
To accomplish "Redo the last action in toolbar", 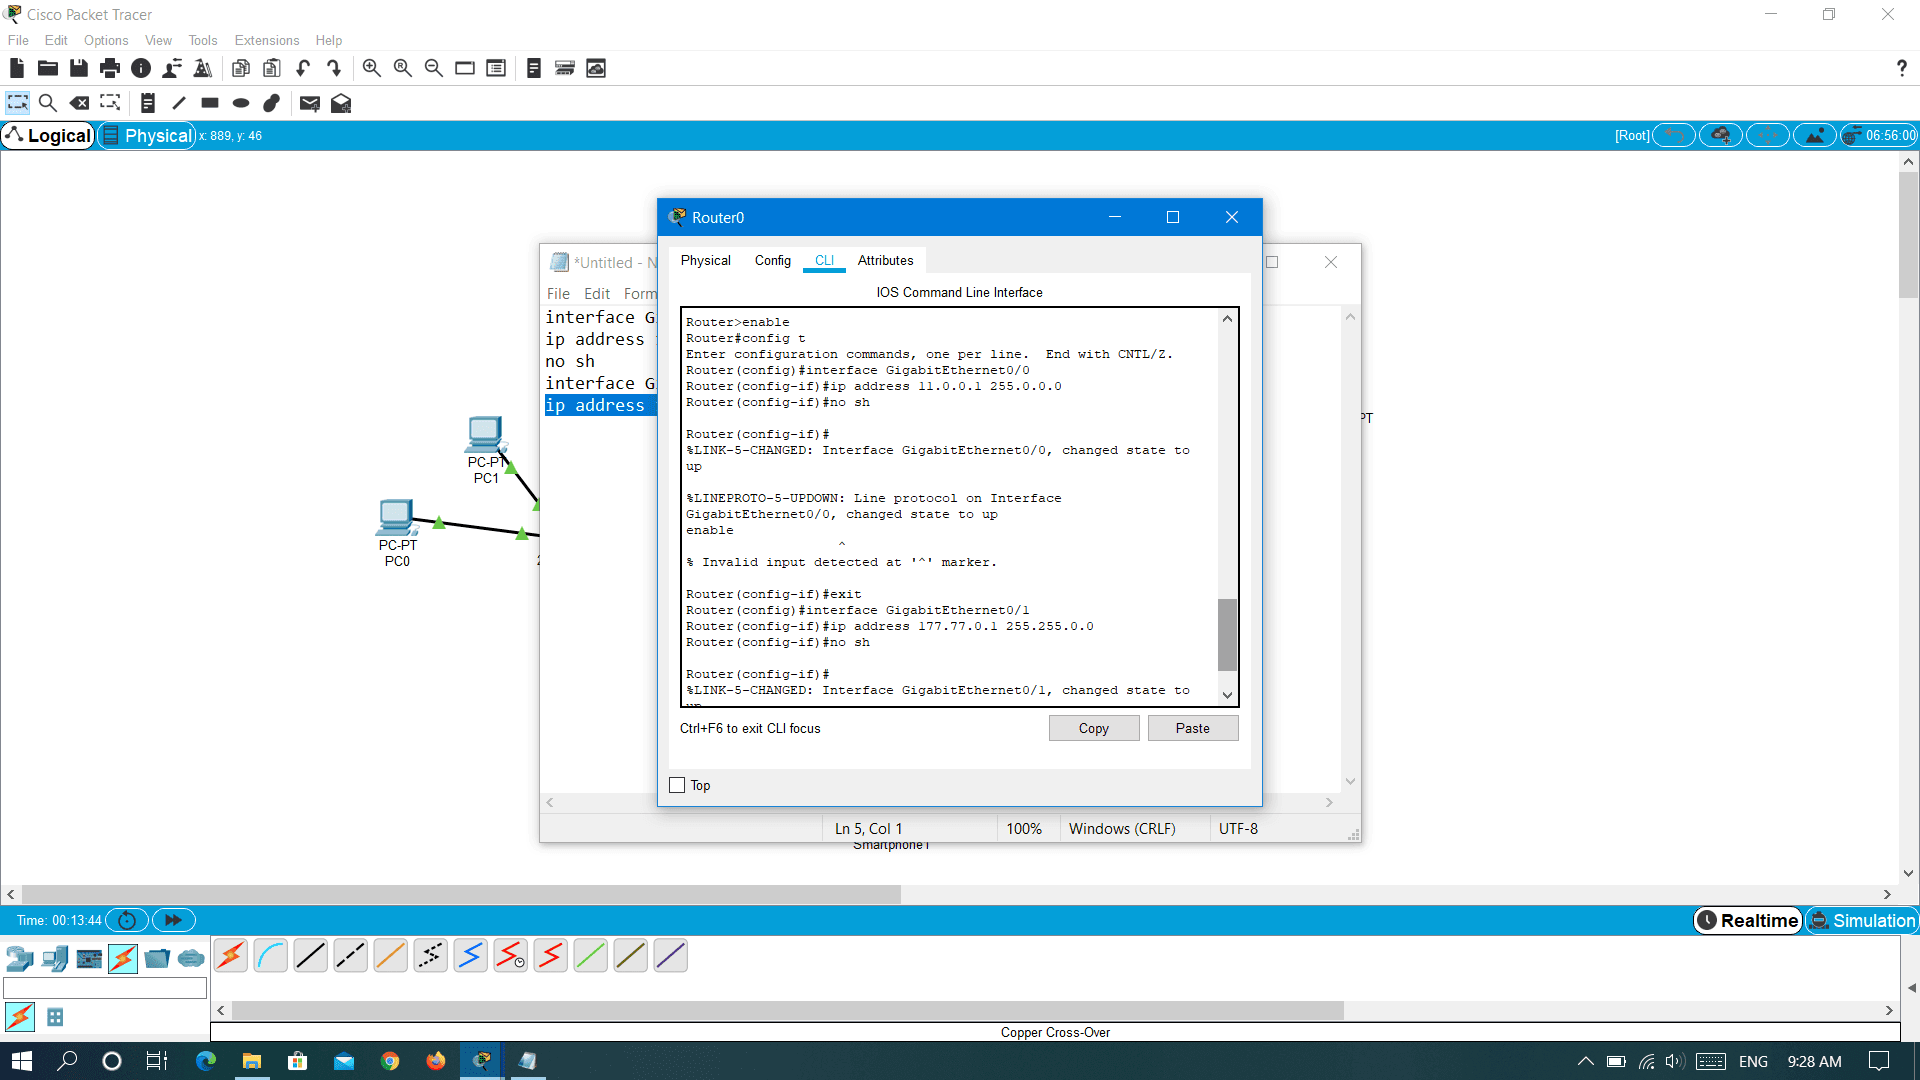I will pyautogui.click(x=334, y=68).
